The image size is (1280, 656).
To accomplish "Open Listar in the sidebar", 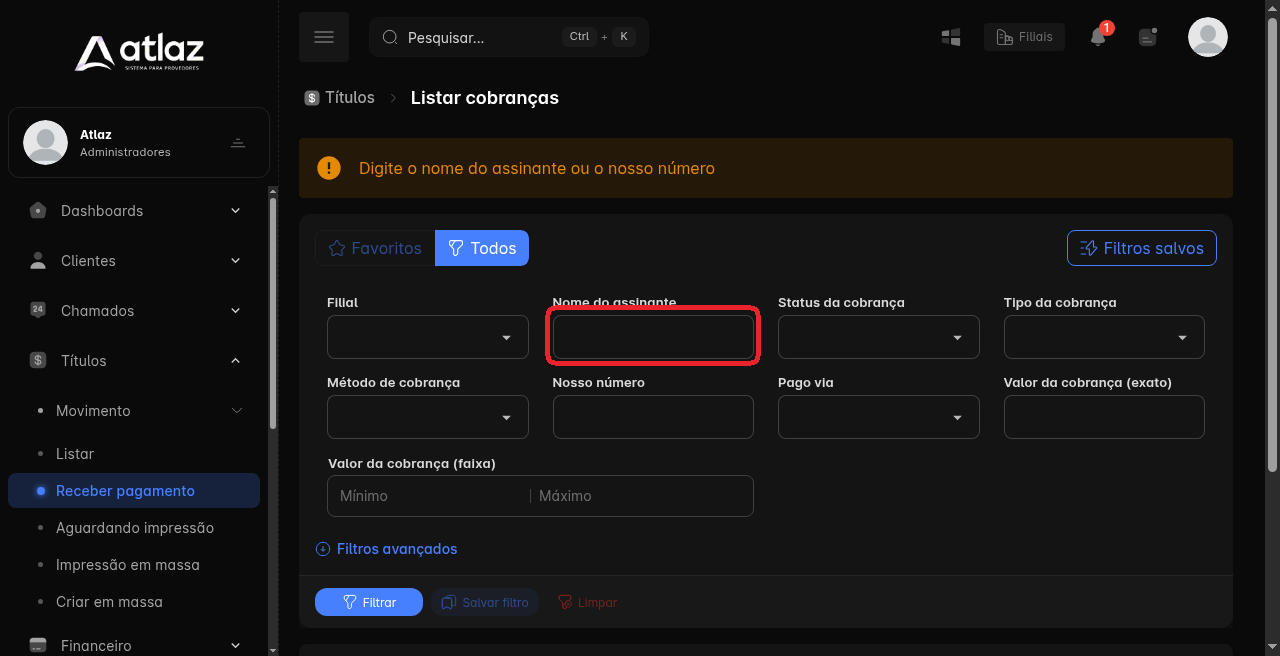I will (75, 454).
